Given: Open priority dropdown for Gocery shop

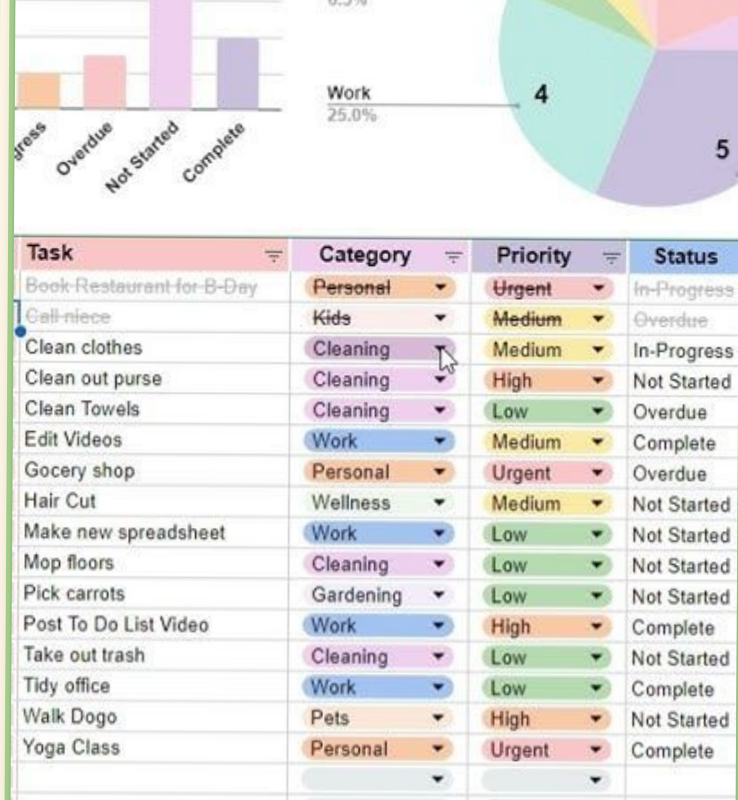Looking at the screenshot, I should click(598, 472).
